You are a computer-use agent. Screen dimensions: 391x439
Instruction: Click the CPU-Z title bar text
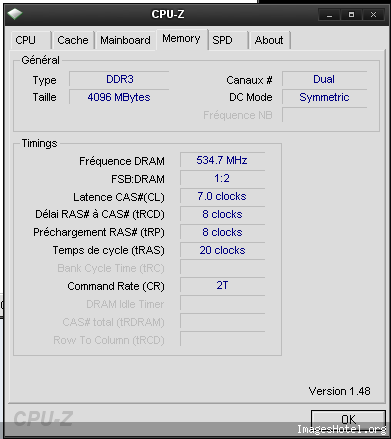pyautogui.click(x=168, y=14)
